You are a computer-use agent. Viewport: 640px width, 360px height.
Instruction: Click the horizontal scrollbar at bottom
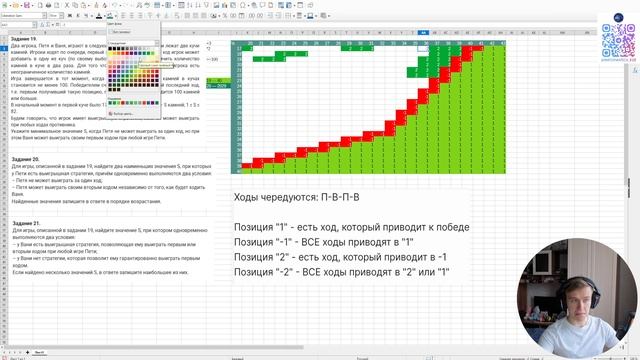tap(155, 347)
